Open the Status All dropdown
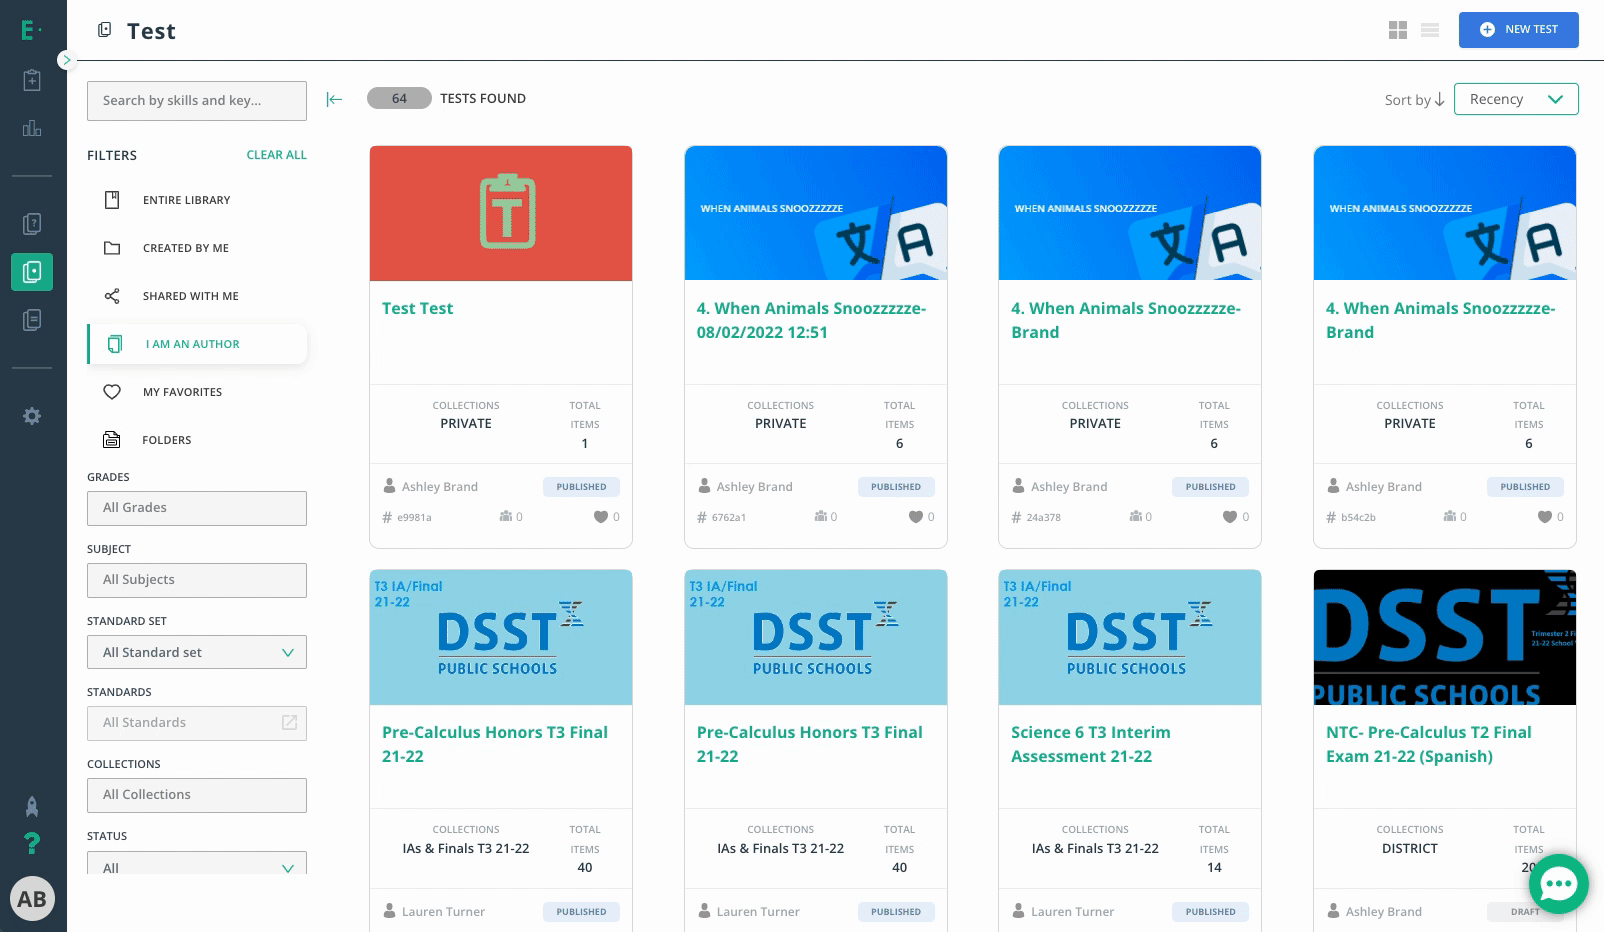The width and height of the screenshot is (1604, 932). (197, 863)
